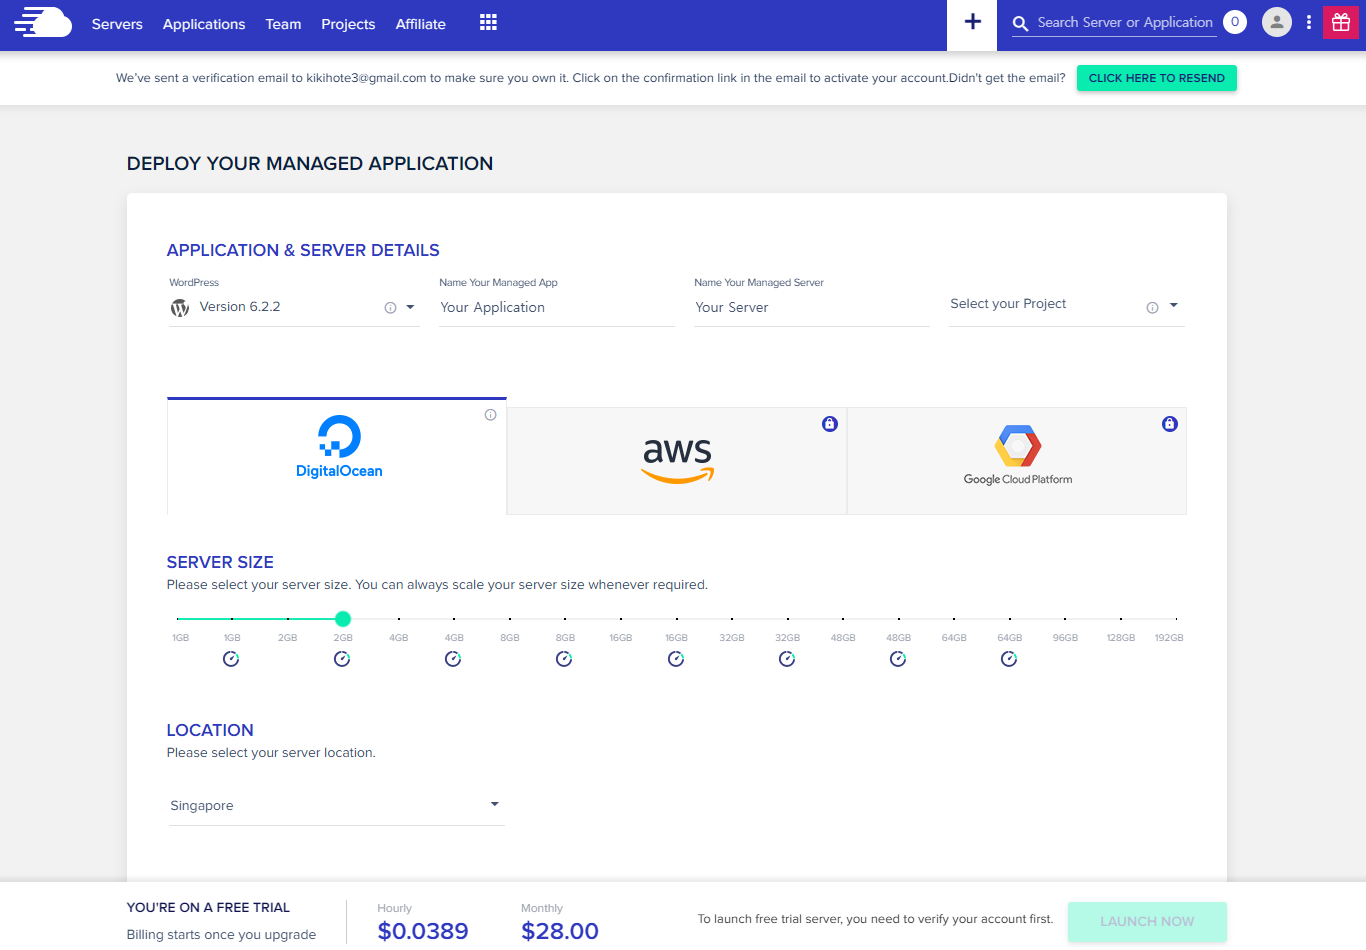Expand the WordPress version dropdown arrow
This screenshot has height=950, width=1366.
coord(410,307)
